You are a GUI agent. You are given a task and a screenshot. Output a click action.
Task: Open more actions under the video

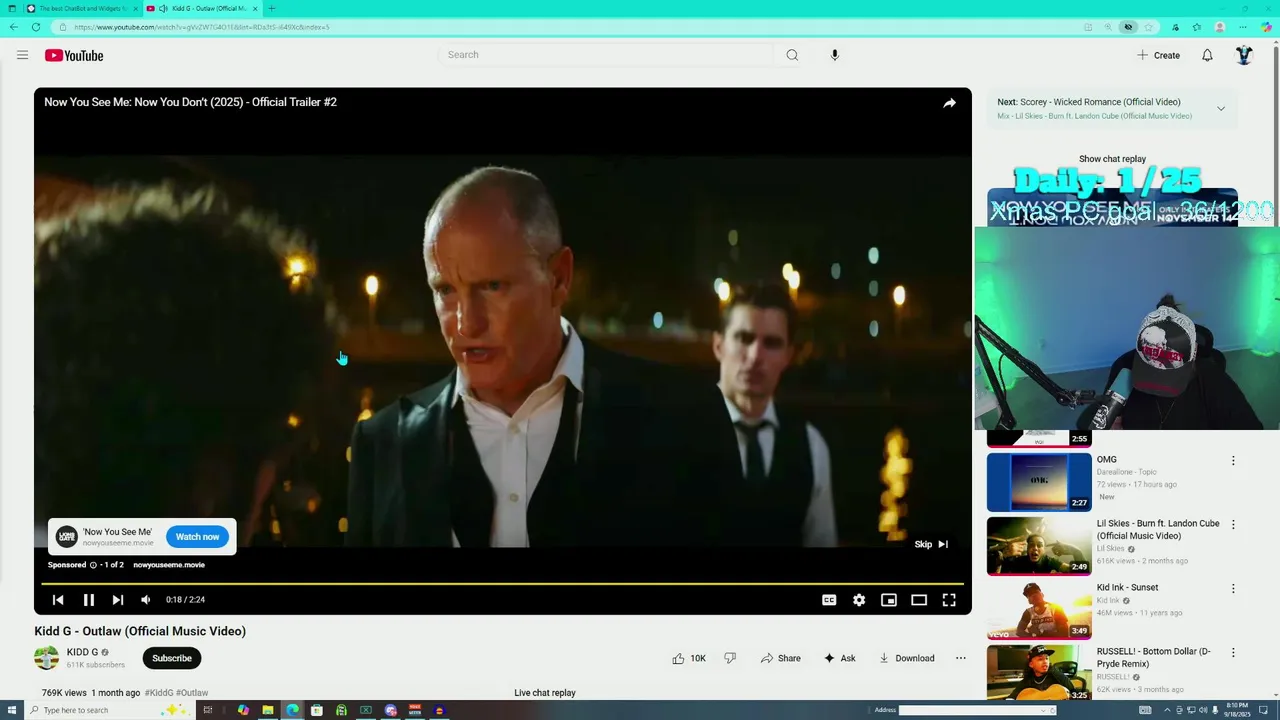(x=961, y=658)
